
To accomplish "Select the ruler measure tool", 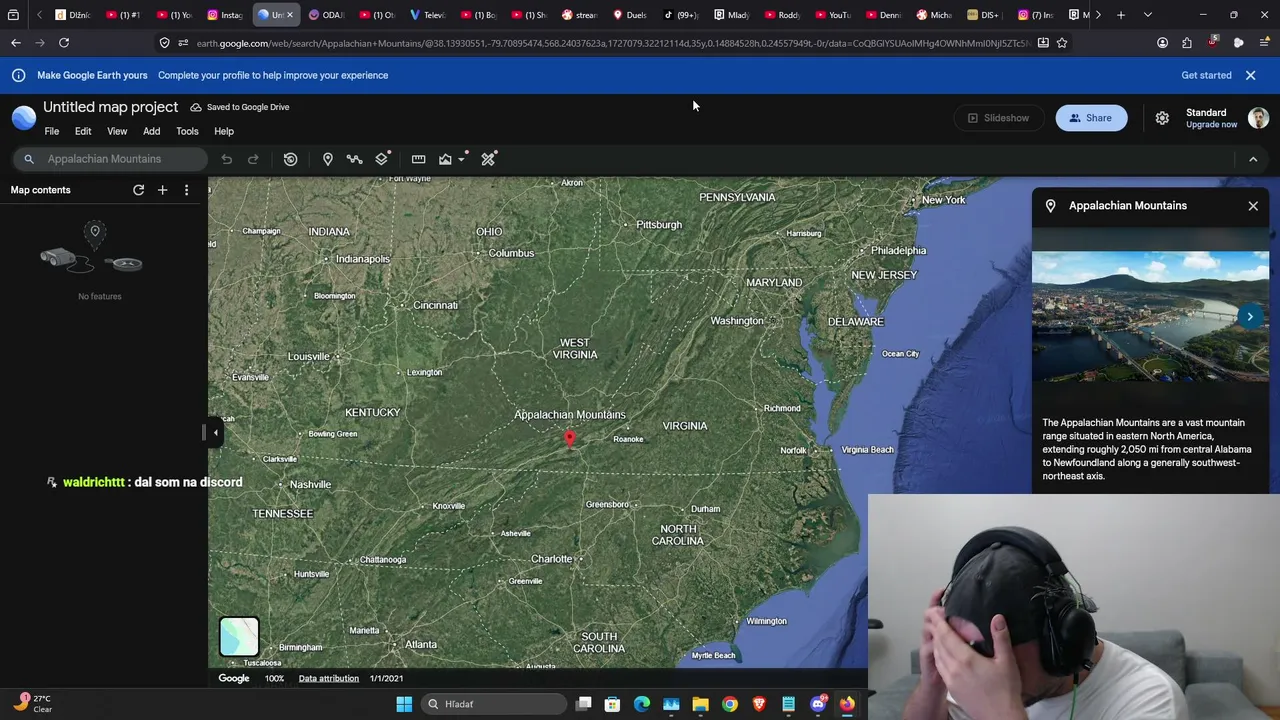I will [418, 159].
